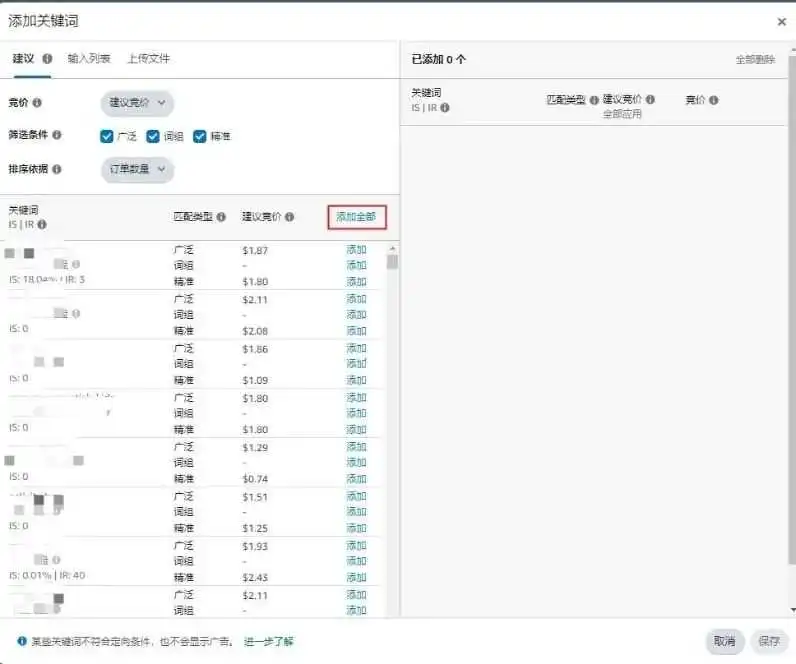Click info icon next to right panel 建议竞价
Image resolution: width=796 pixels, height=664 pixels.
[650, 99]
